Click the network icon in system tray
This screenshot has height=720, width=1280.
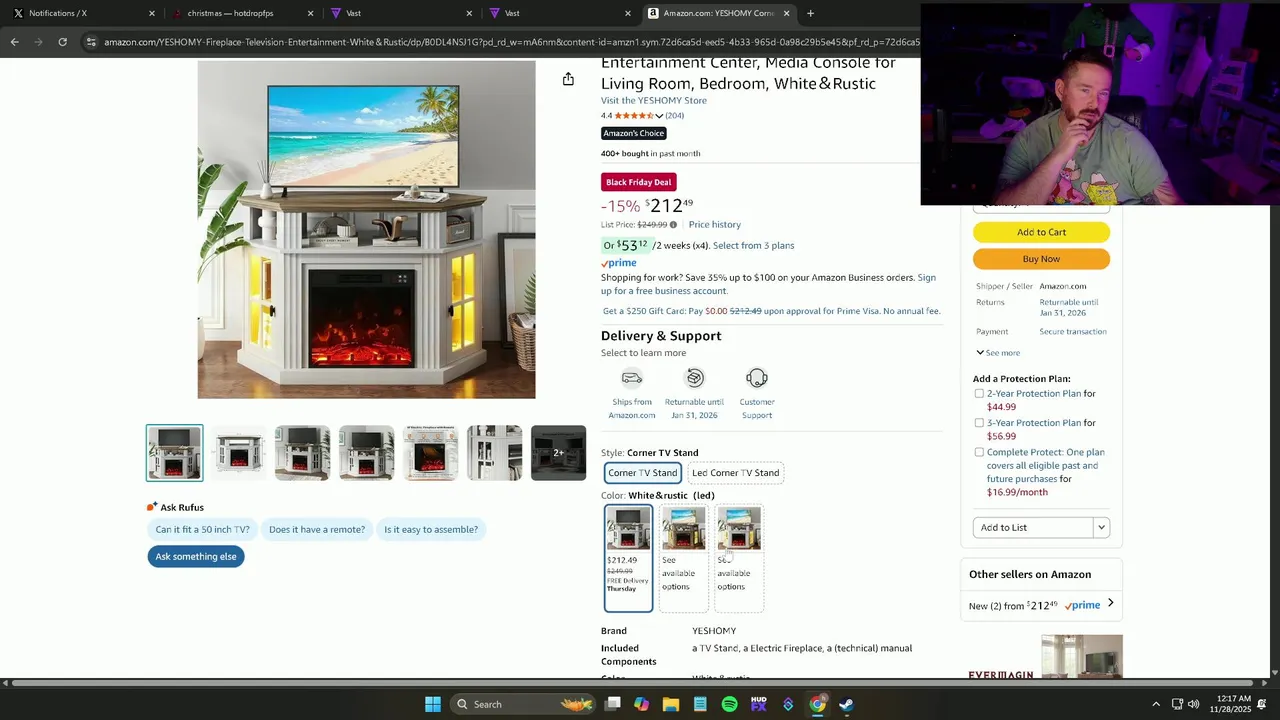tap(1177, 704)
